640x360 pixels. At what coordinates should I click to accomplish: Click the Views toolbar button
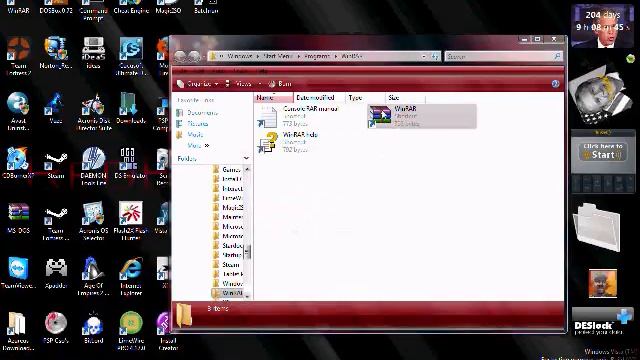coord(240,84)
